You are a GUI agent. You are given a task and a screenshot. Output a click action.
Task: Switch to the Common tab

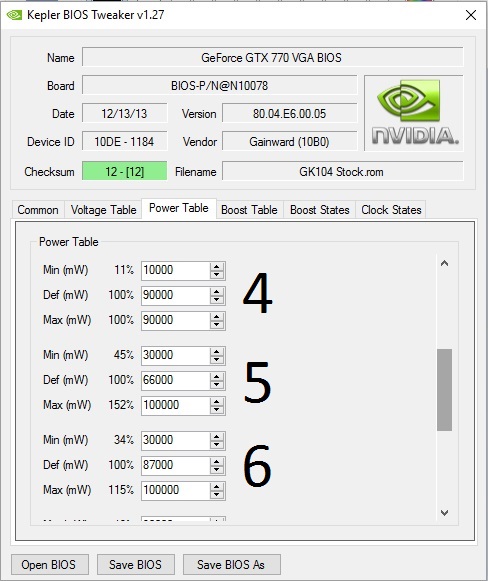click(38, 210)
